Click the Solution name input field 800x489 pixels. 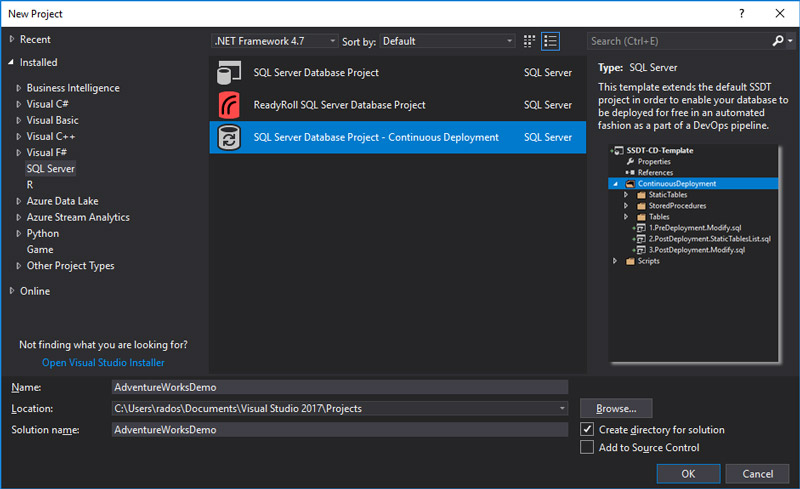click(340, 430)
